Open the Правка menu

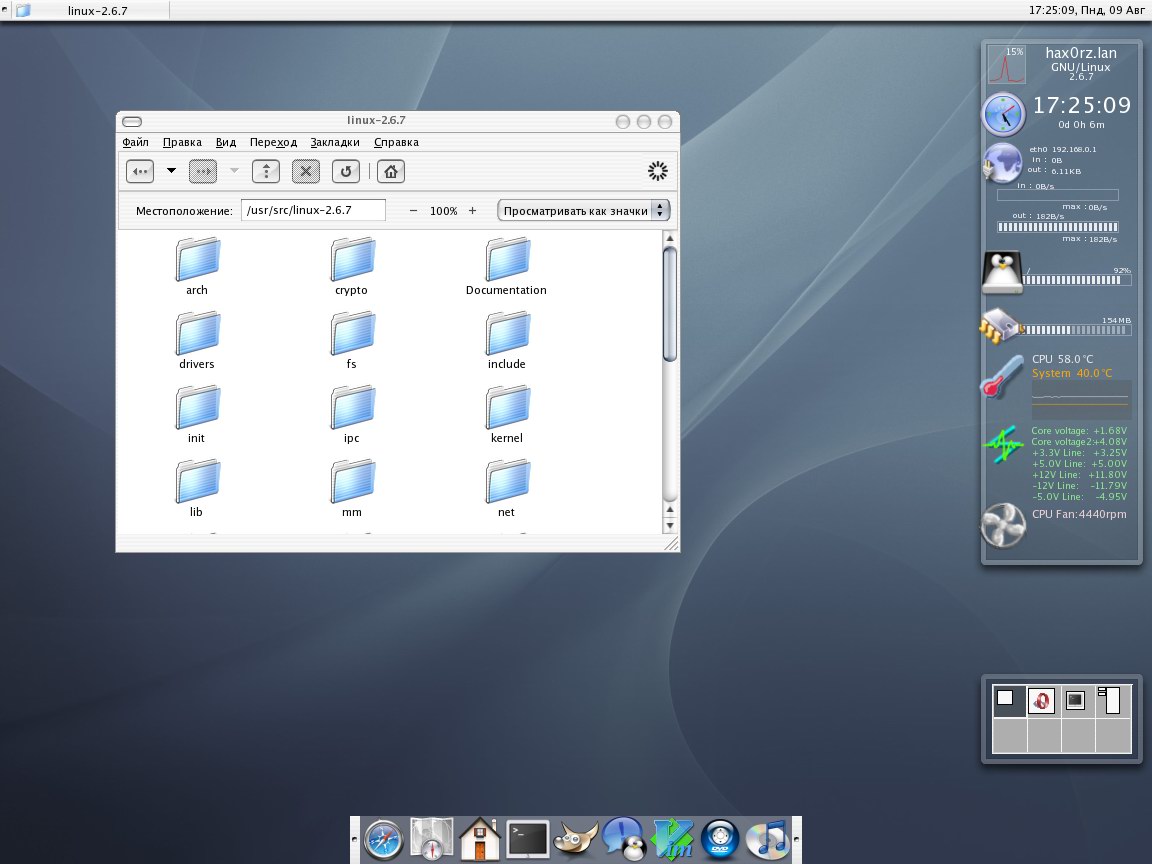click(182, 142)
